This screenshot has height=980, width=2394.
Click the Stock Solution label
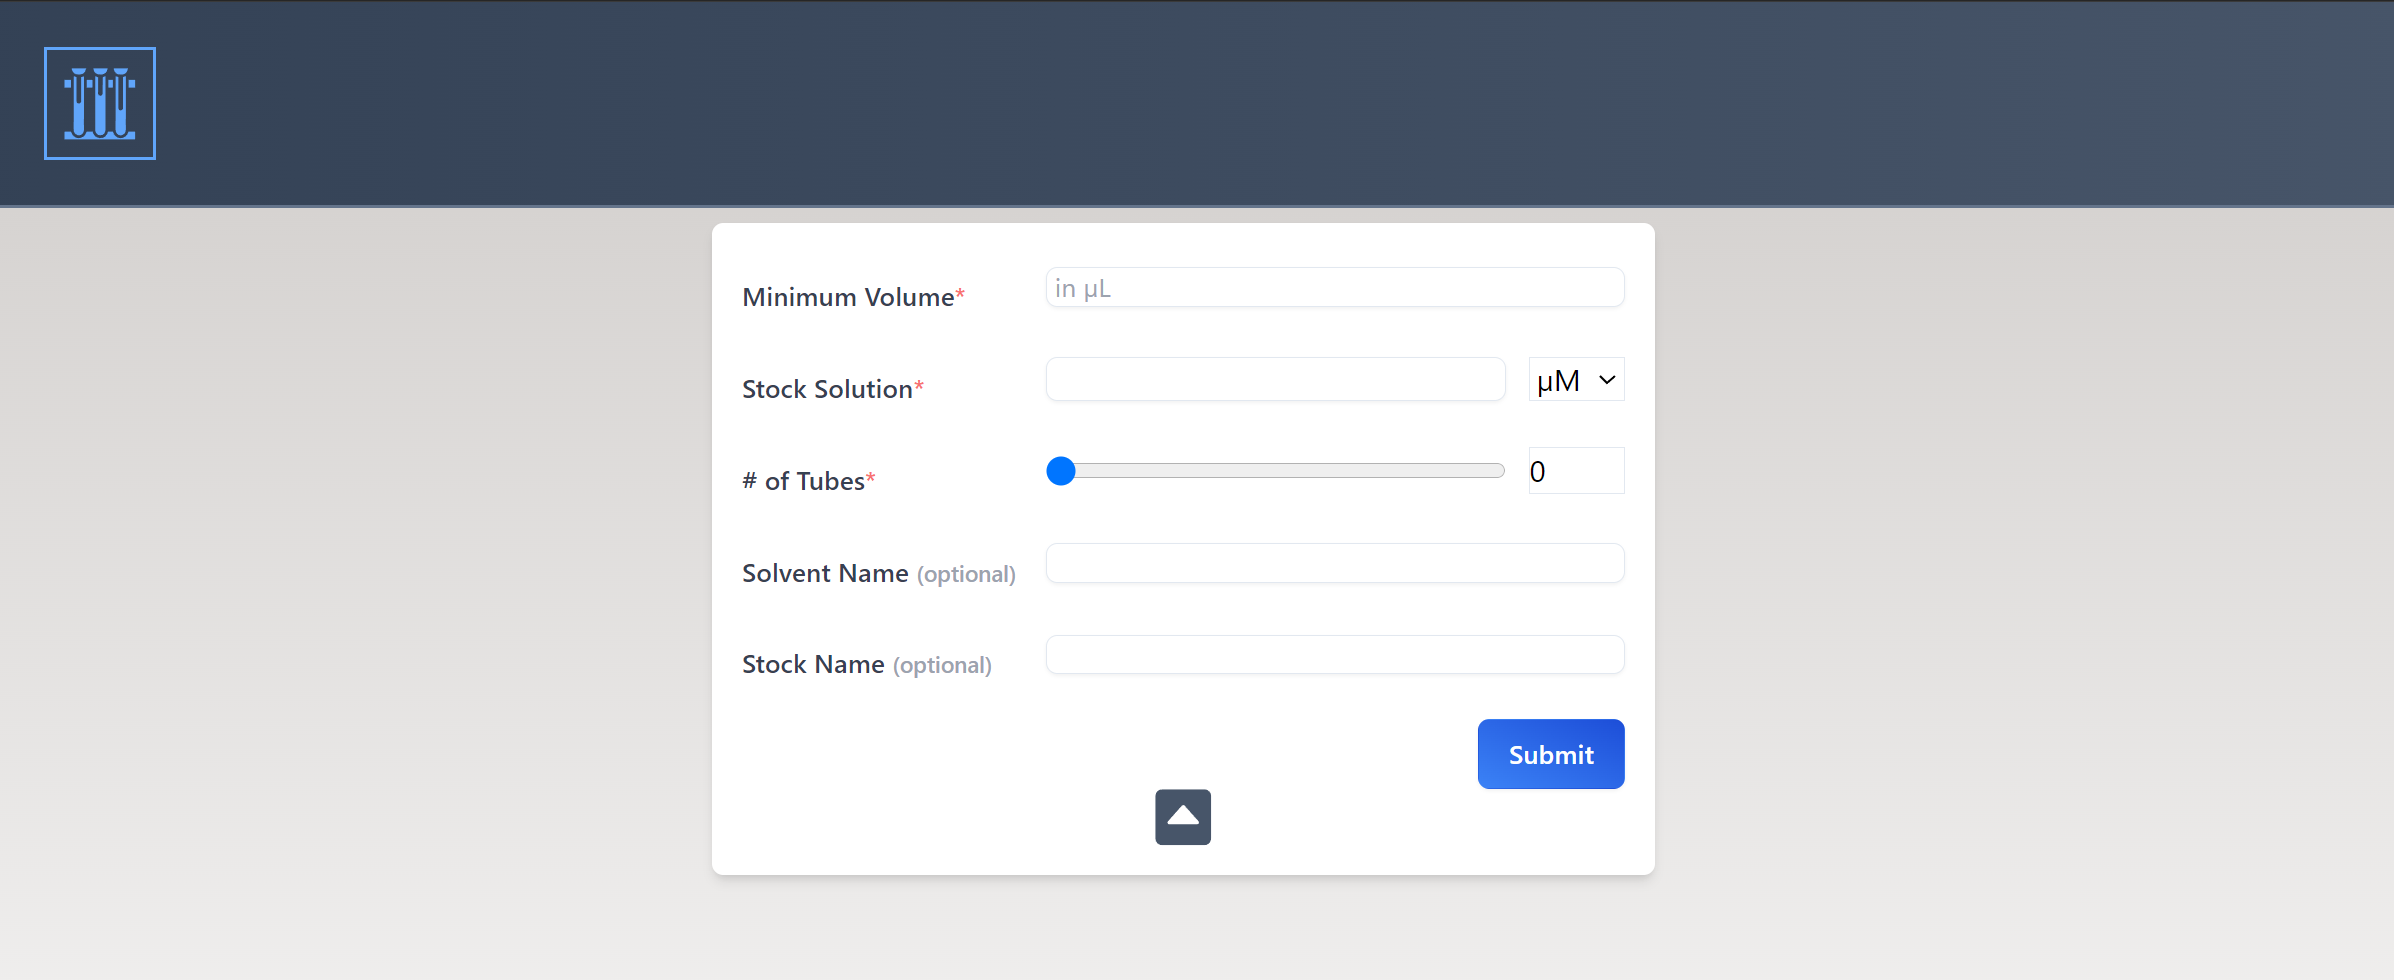coord(827,390)
